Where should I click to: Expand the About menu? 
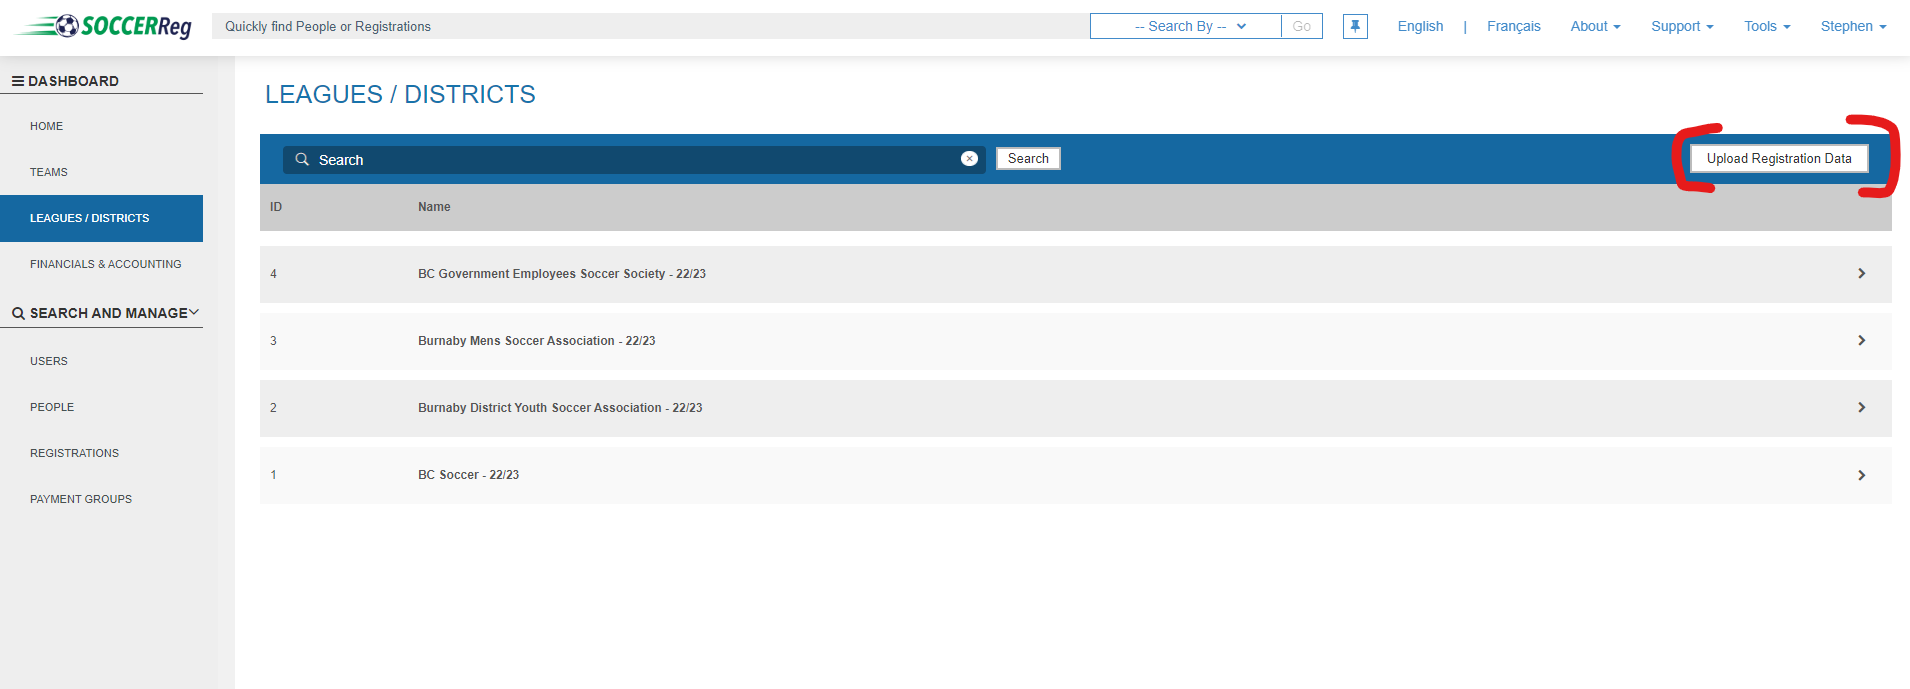click(1595, 26)
